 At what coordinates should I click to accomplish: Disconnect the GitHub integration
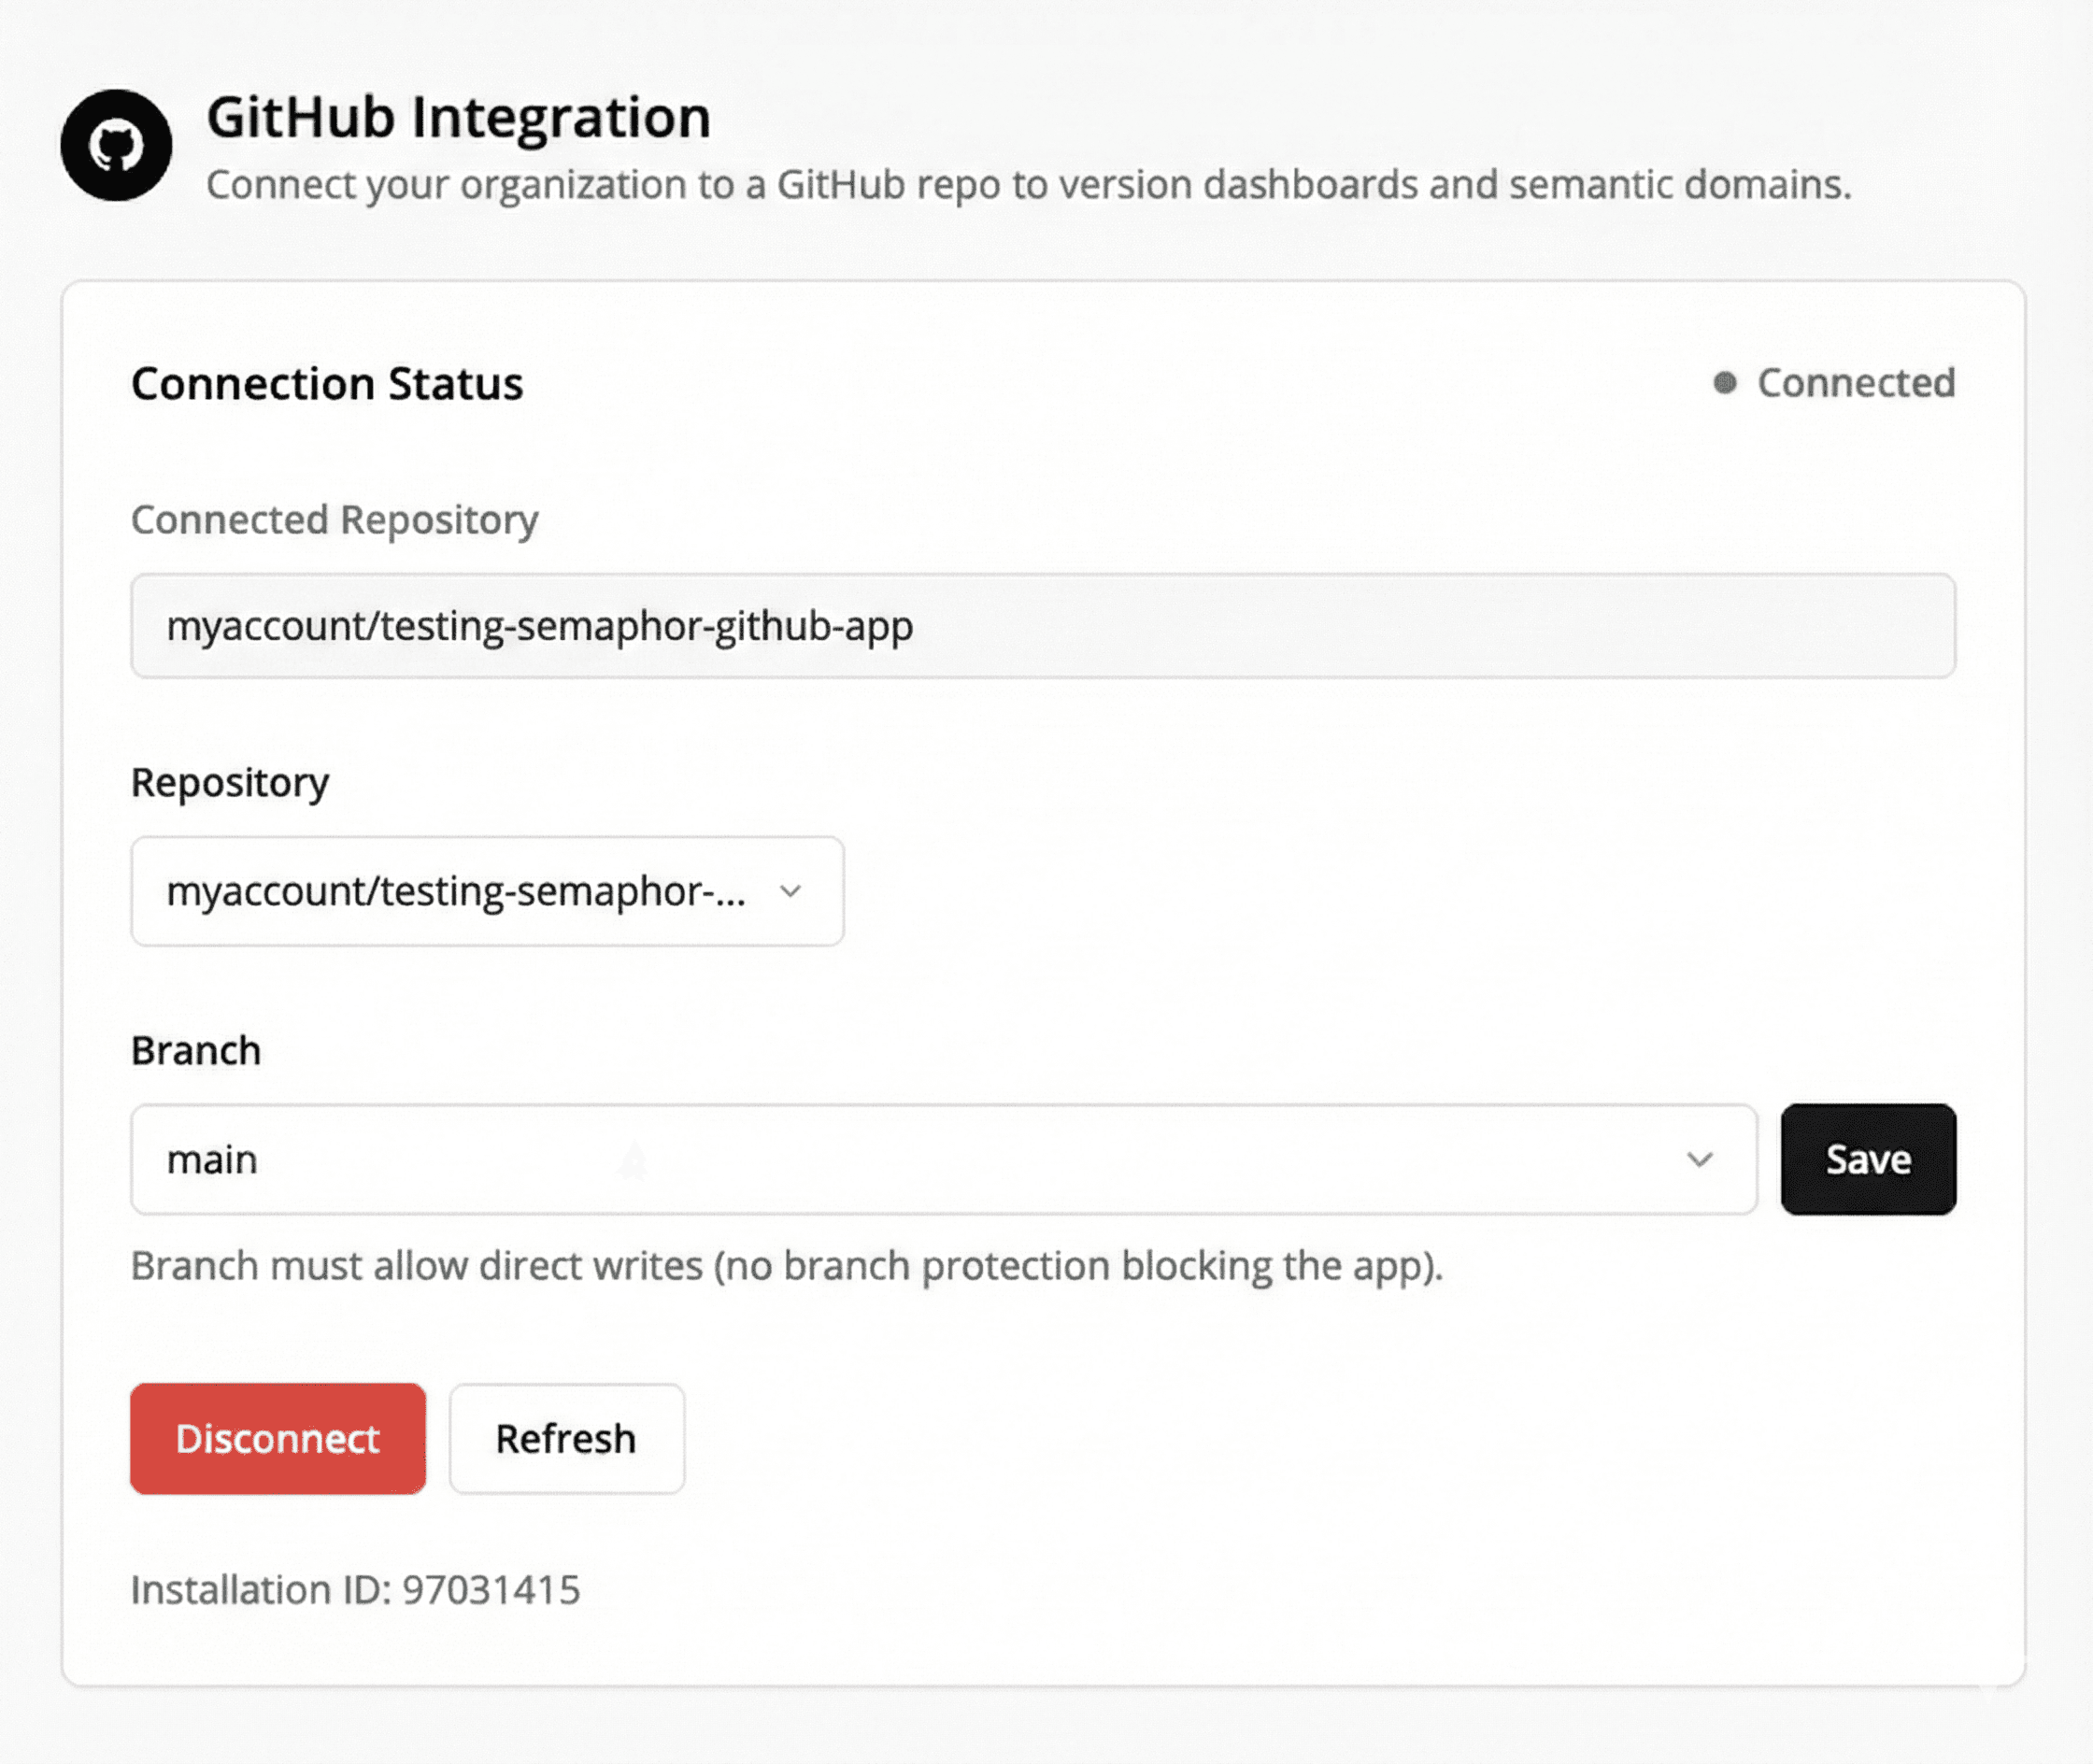278,1438
